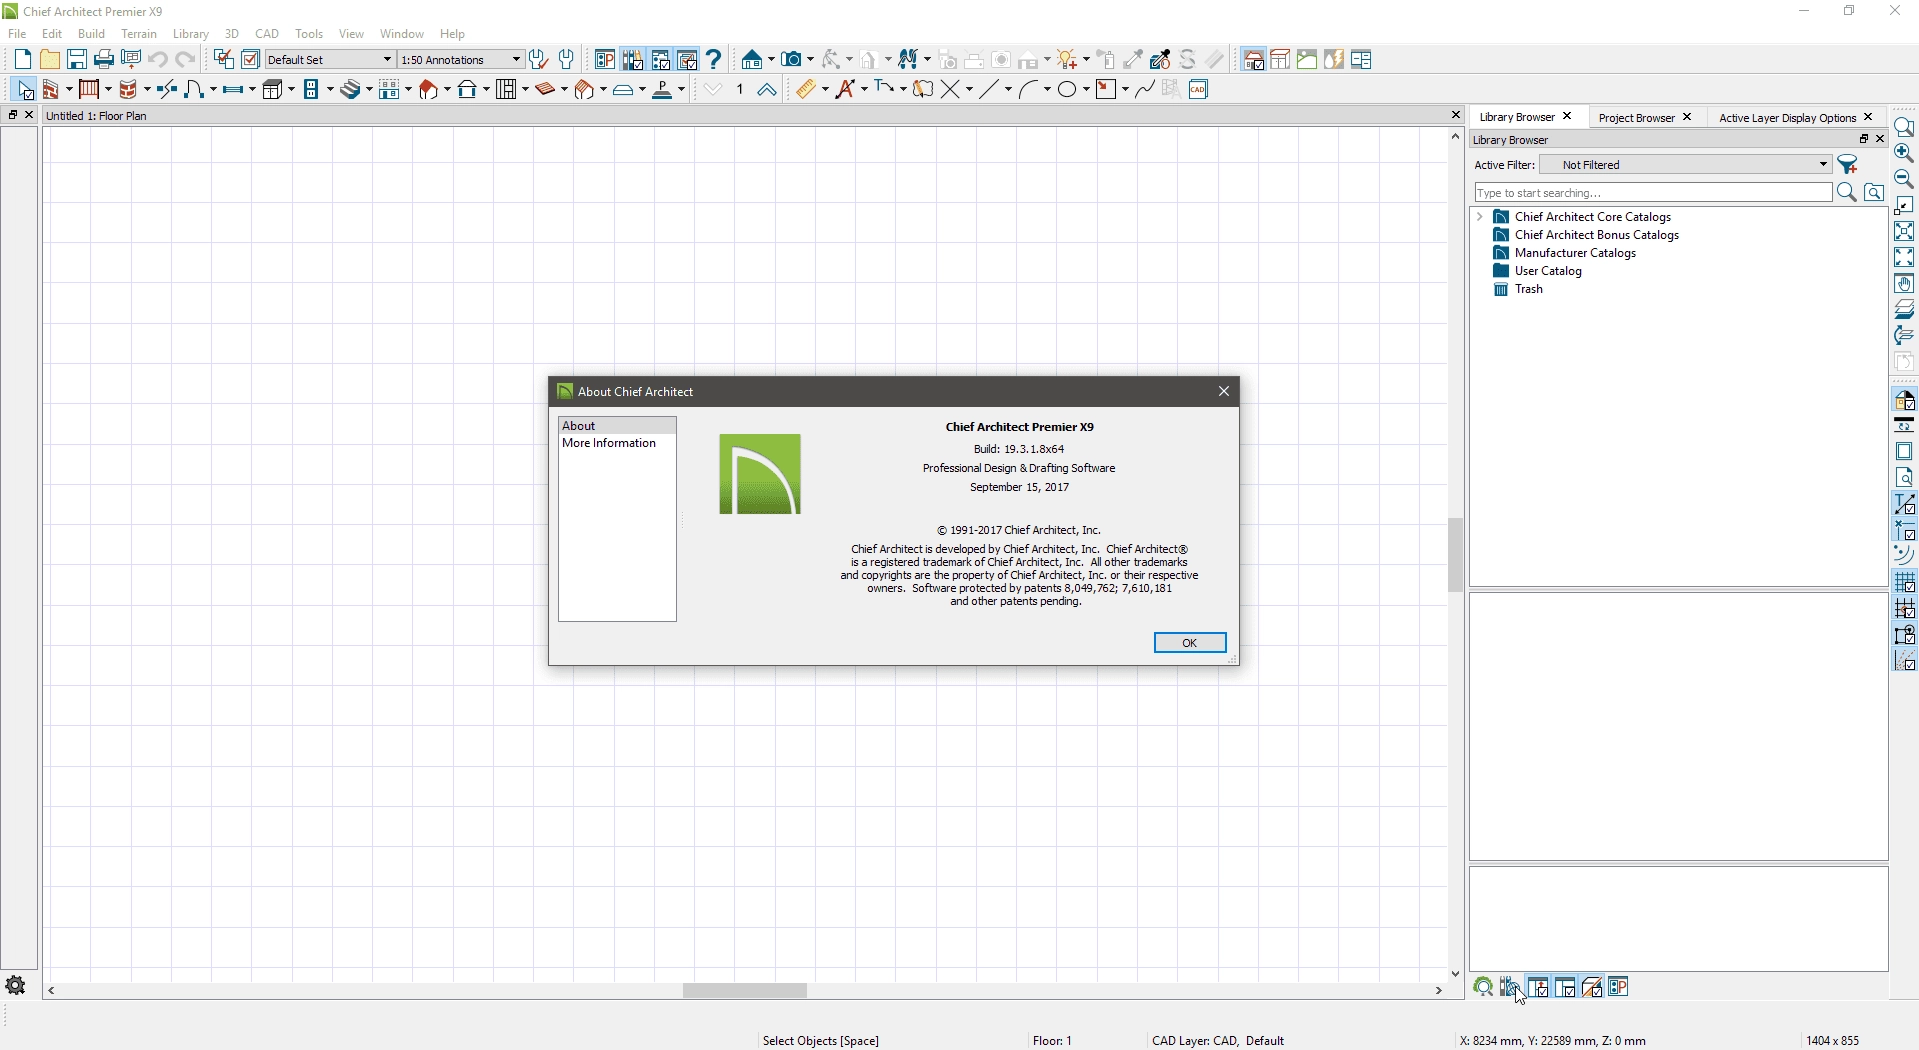Open the Default Set dropdown
Image resolution: width=1919 pixels, height=1050 pixels.
click(x=330, y=60)
